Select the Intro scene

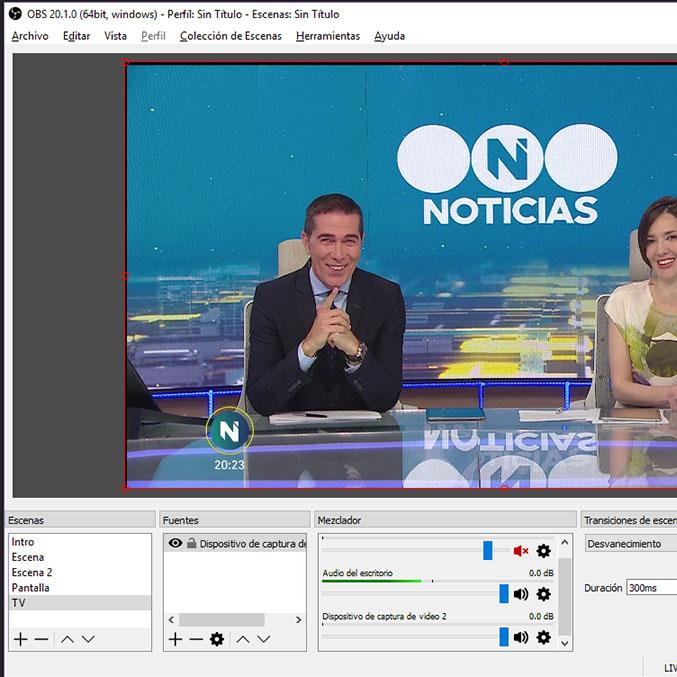(80, 542)
